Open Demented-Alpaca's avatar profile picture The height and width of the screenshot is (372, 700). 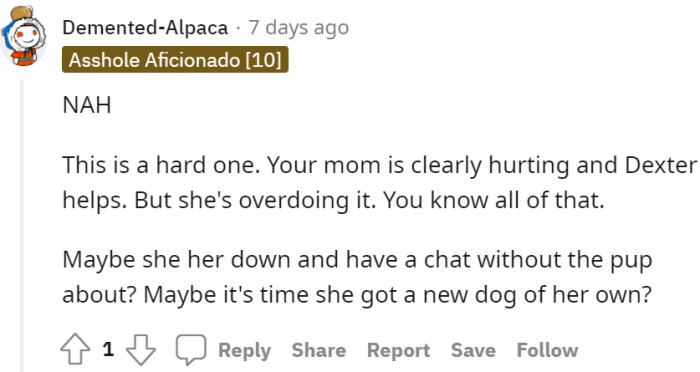(24, 36)
